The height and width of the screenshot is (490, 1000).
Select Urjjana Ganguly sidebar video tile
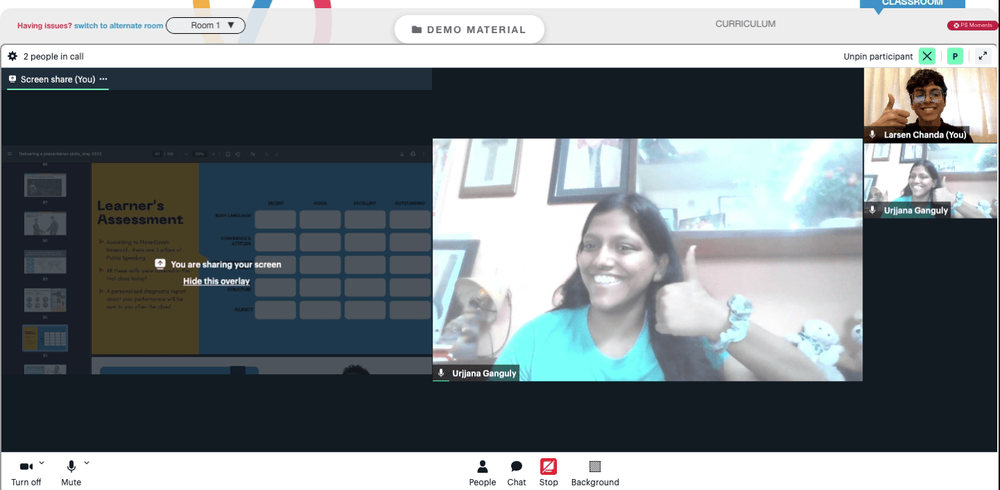coord(930,181)
